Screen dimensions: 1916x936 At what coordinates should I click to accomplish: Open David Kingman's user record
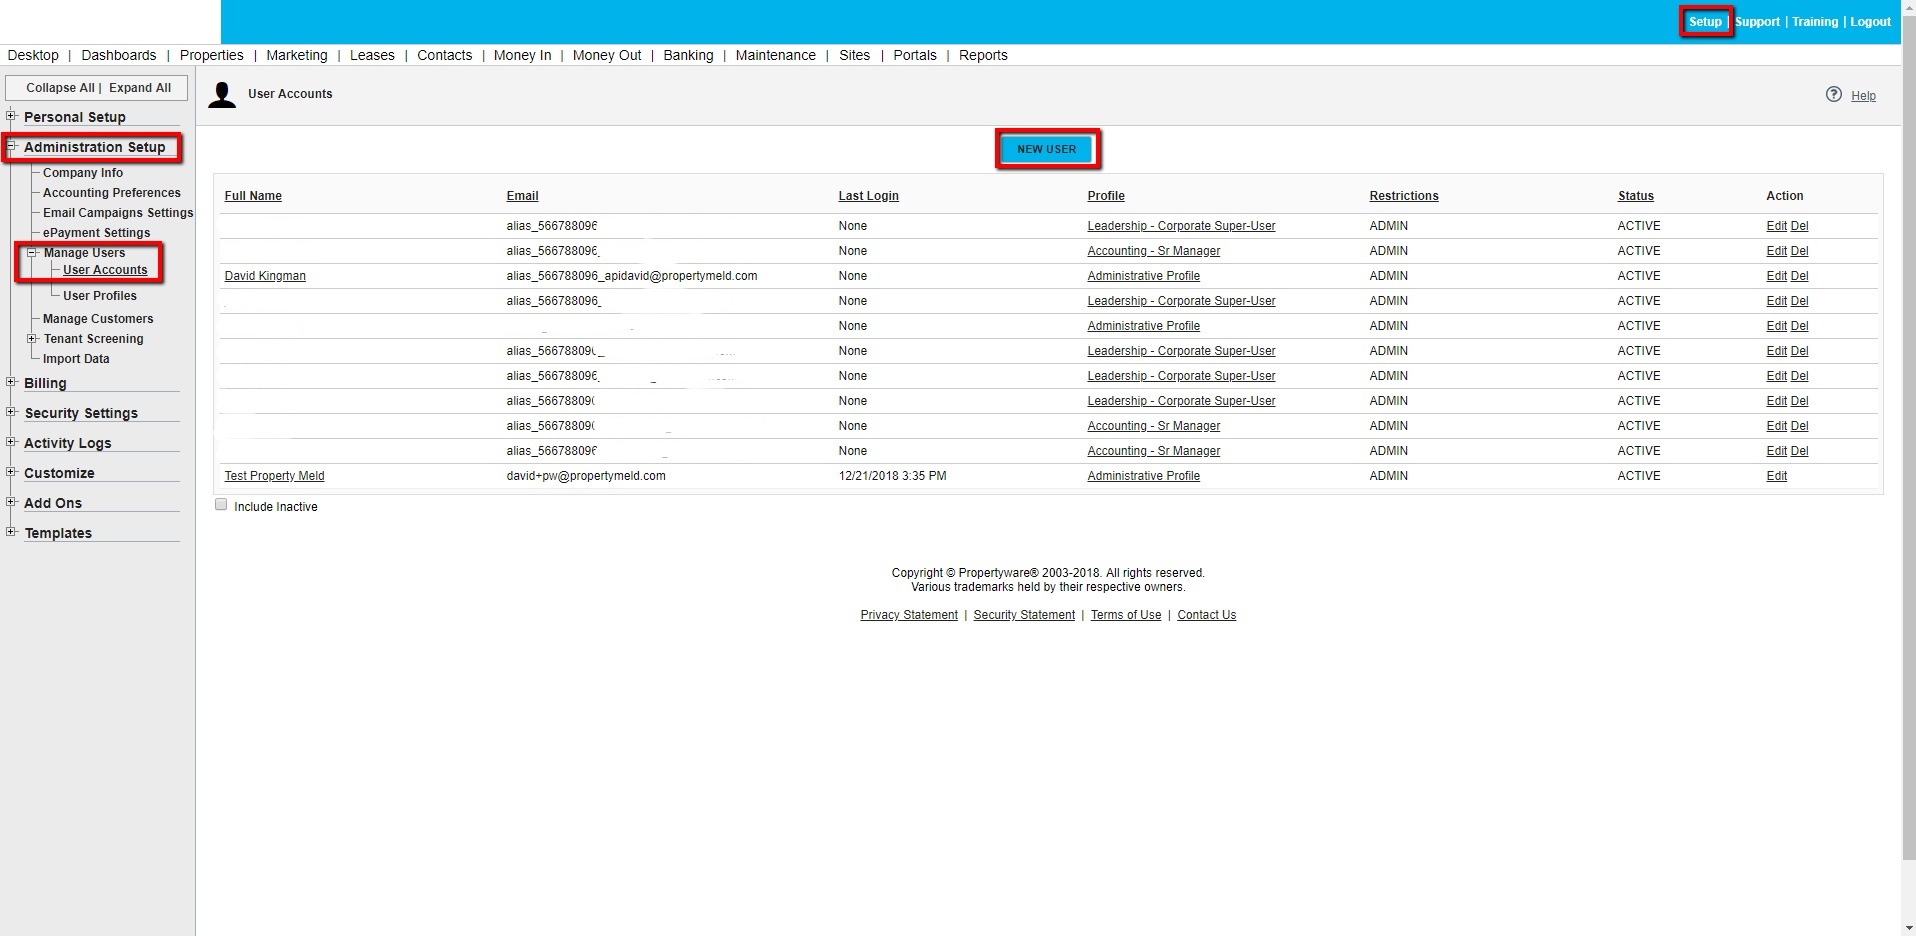265,276
